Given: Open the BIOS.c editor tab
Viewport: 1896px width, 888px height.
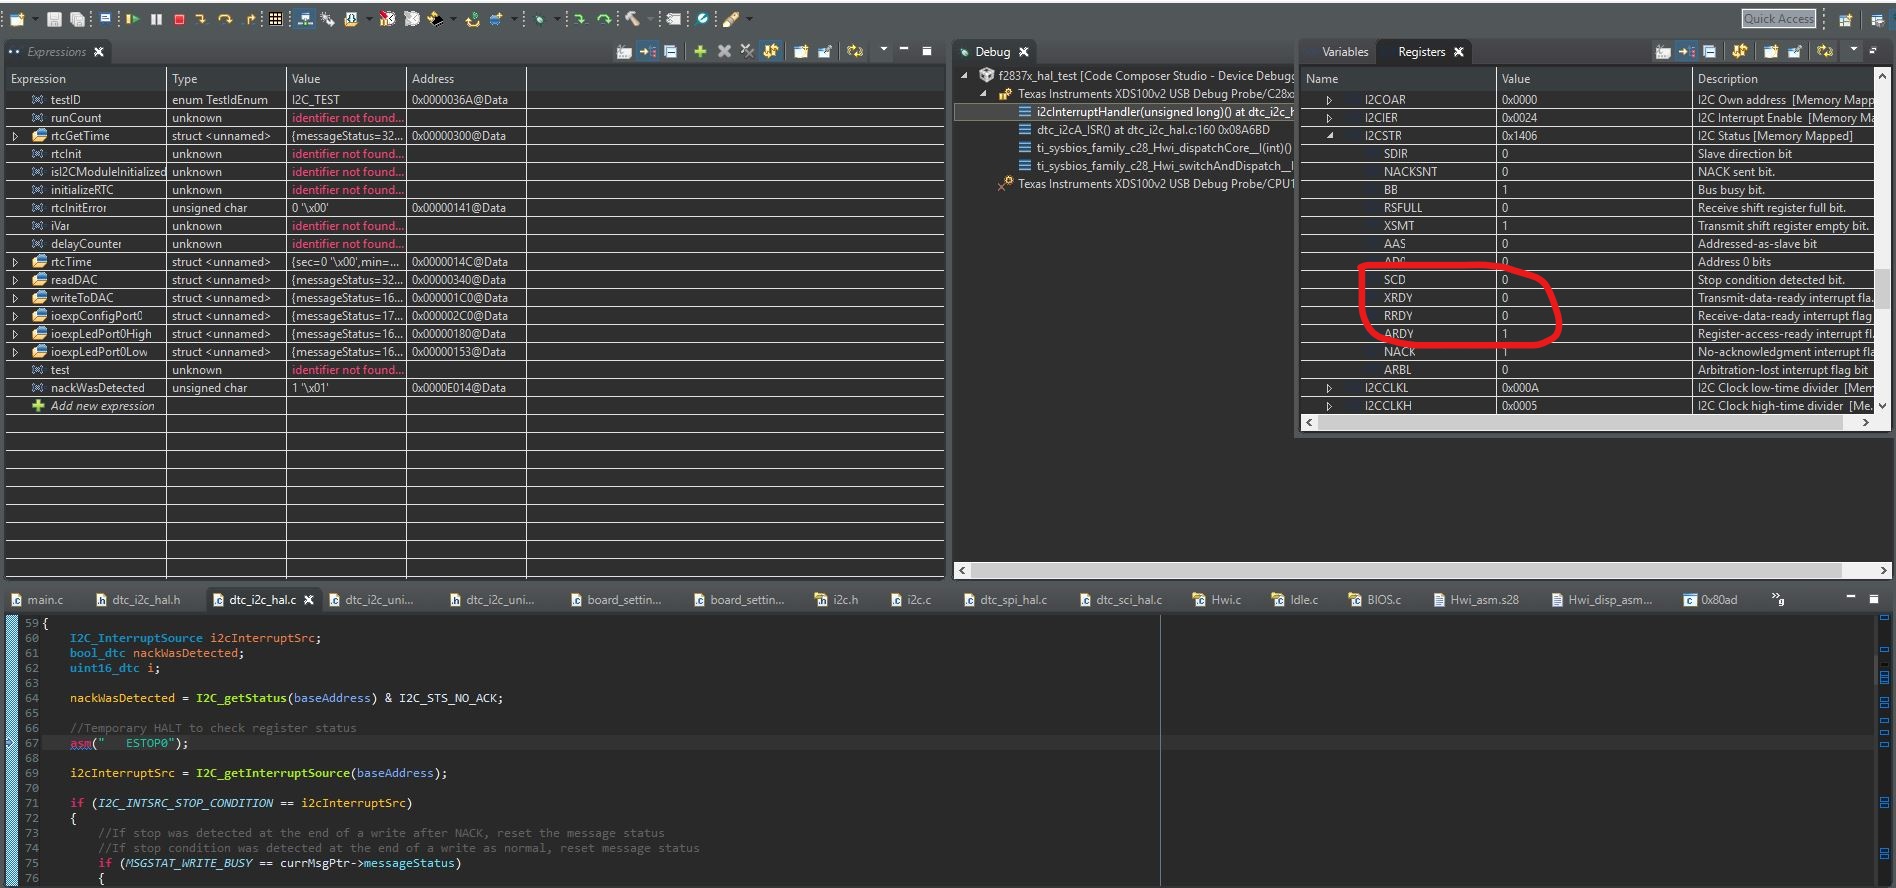Looking at the screenshot, I should point(1374,600).
